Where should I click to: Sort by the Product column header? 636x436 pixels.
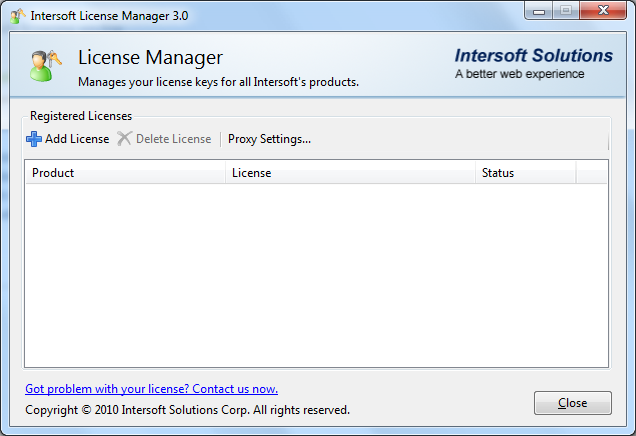point(125,173)
